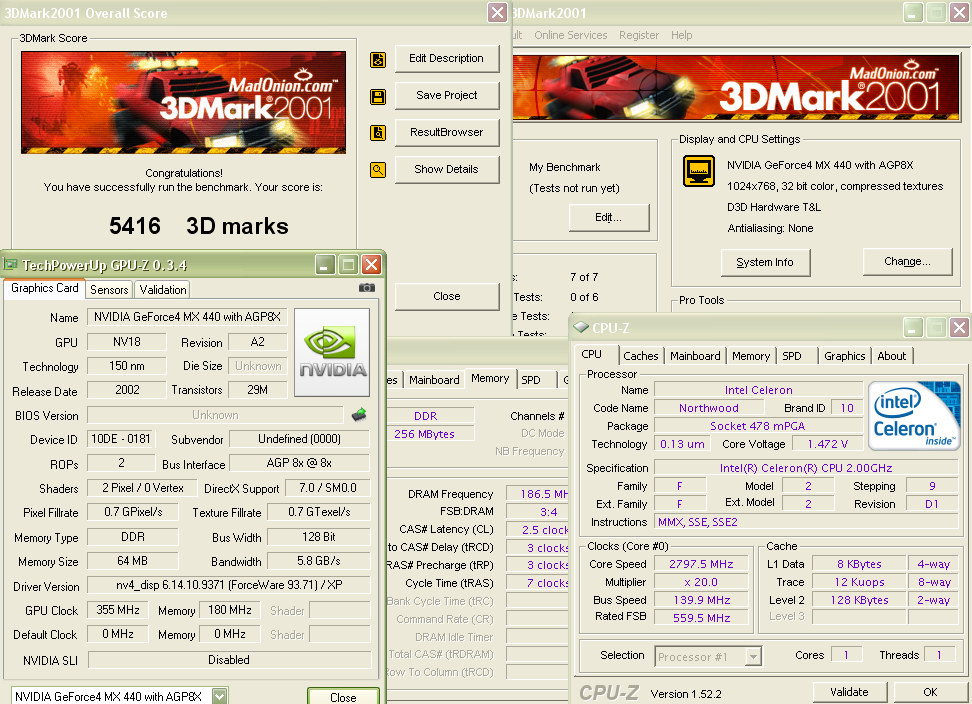Click the Edit... button under My Benchmark
The height and width of the screenshot is (704, 972).
[x=609, y=218]
